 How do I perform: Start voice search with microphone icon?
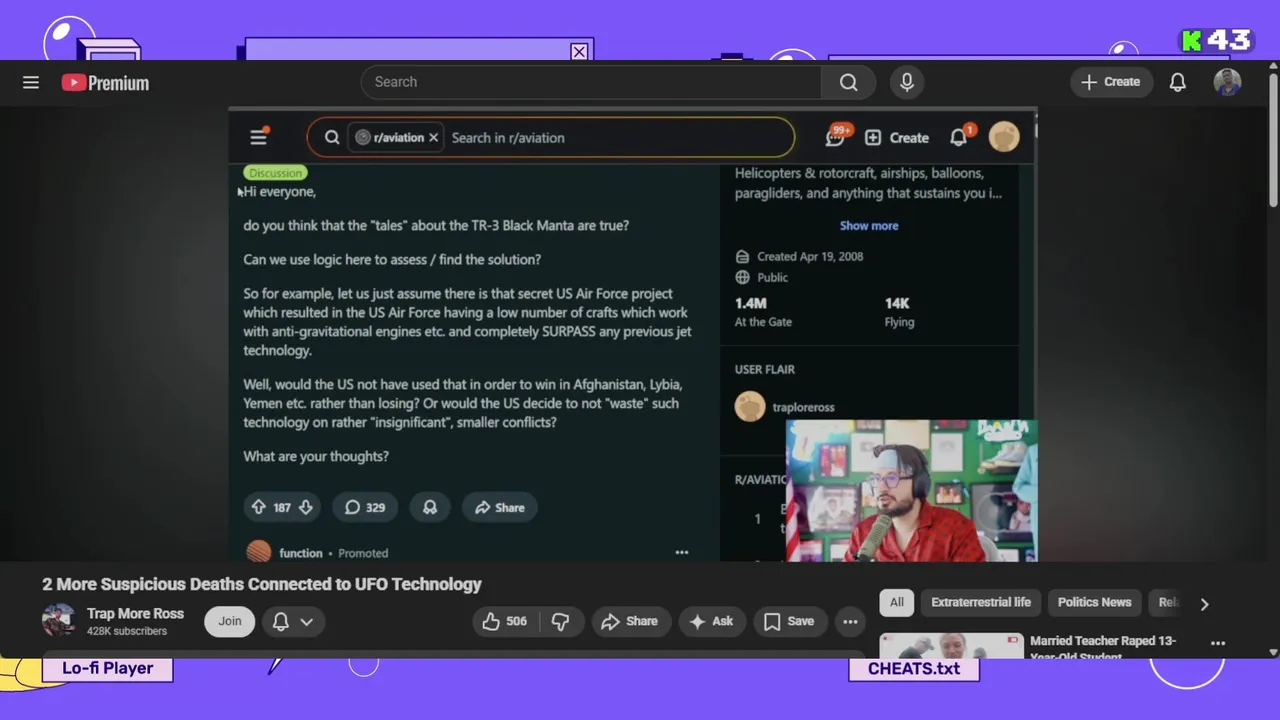[907, 82]
